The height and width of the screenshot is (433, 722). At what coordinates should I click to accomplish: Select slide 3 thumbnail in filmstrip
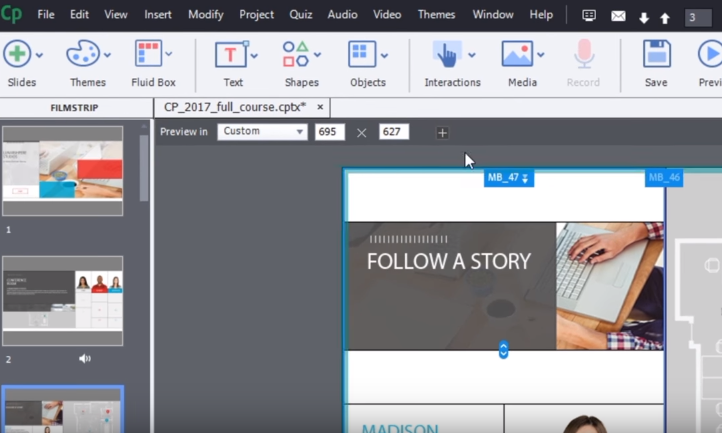[63, 410]
